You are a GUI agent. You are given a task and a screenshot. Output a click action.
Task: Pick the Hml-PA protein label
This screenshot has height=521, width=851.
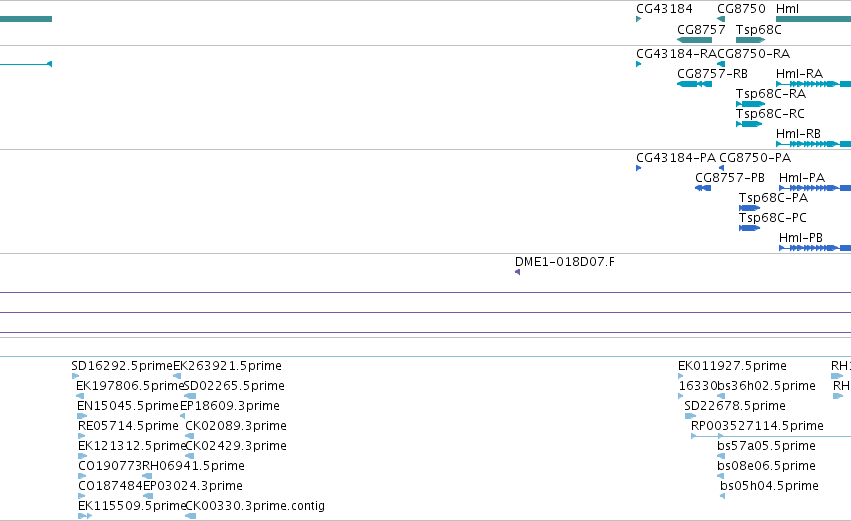point(802,178)
